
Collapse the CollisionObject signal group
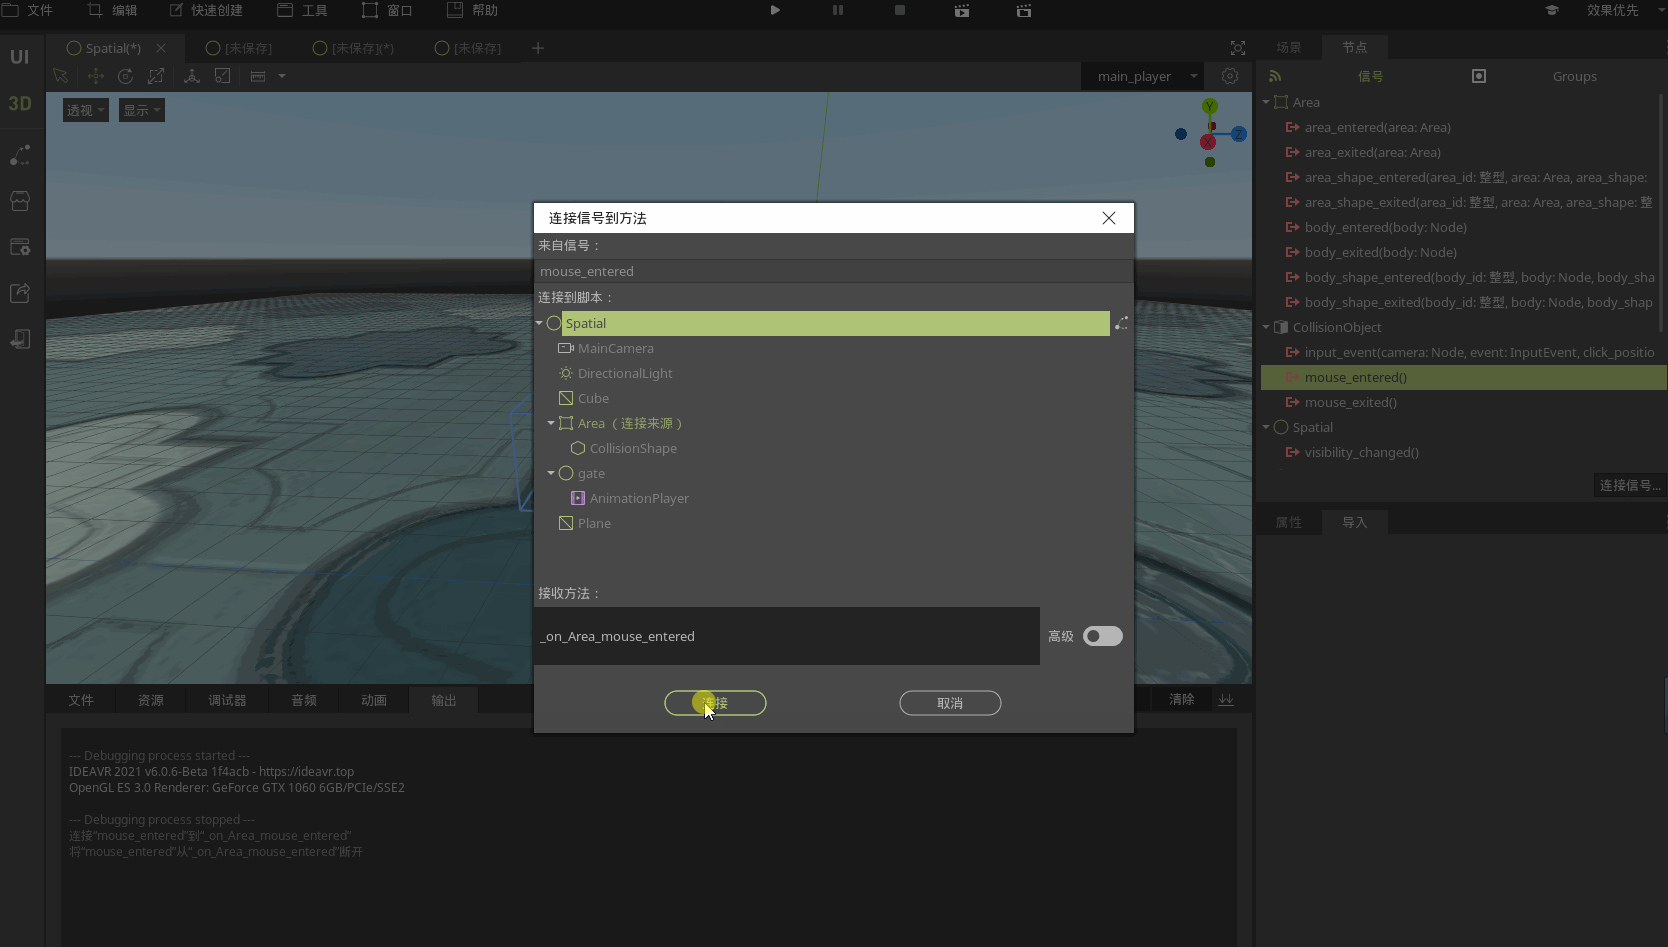tap(1266, 327)
